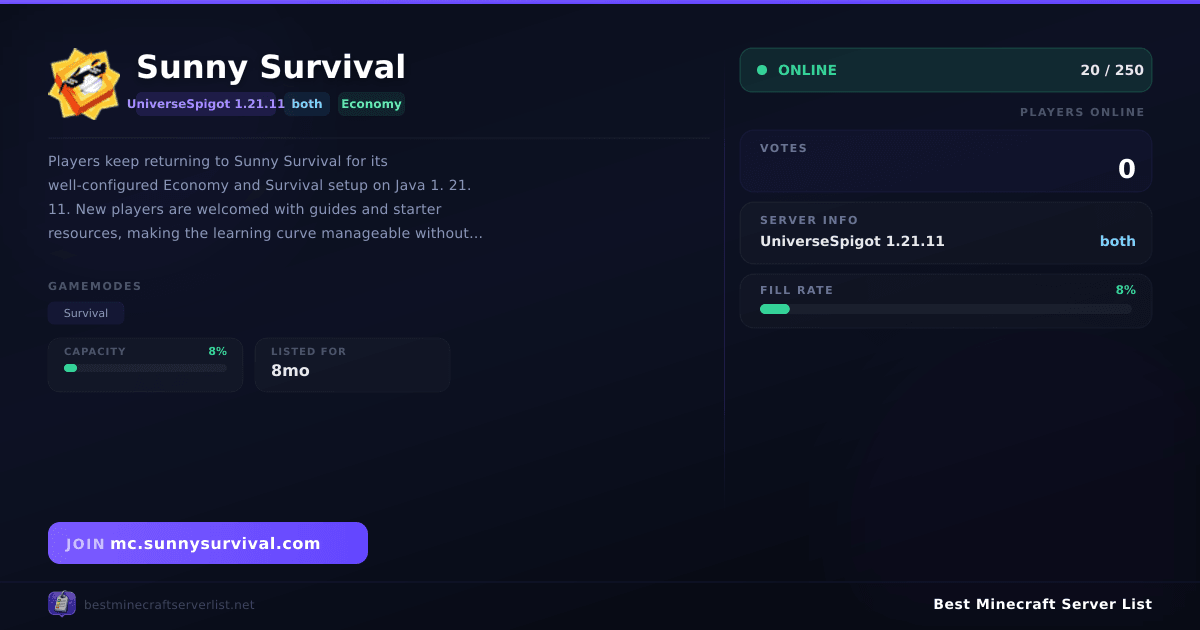Click the Sunny Survival title text
1200x630 pixels.
(271, 67)
